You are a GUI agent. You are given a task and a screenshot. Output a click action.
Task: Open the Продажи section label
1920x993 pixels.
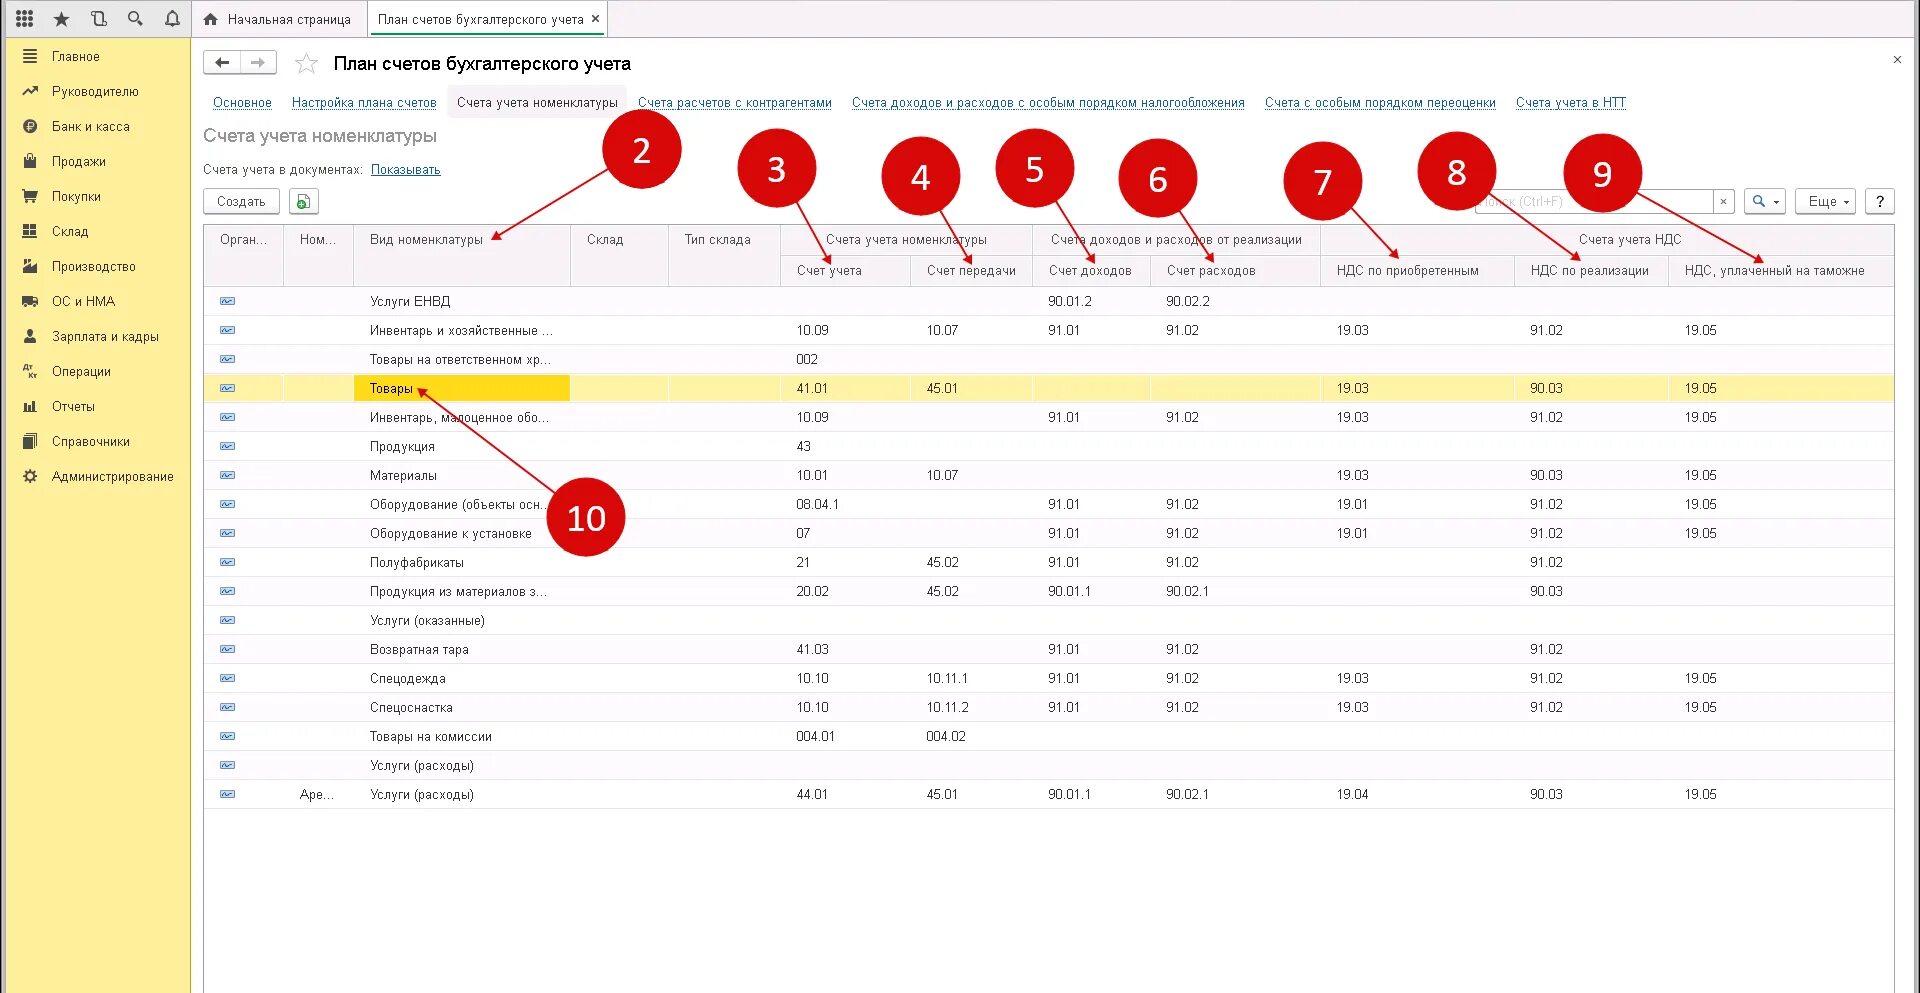point(79,161)
